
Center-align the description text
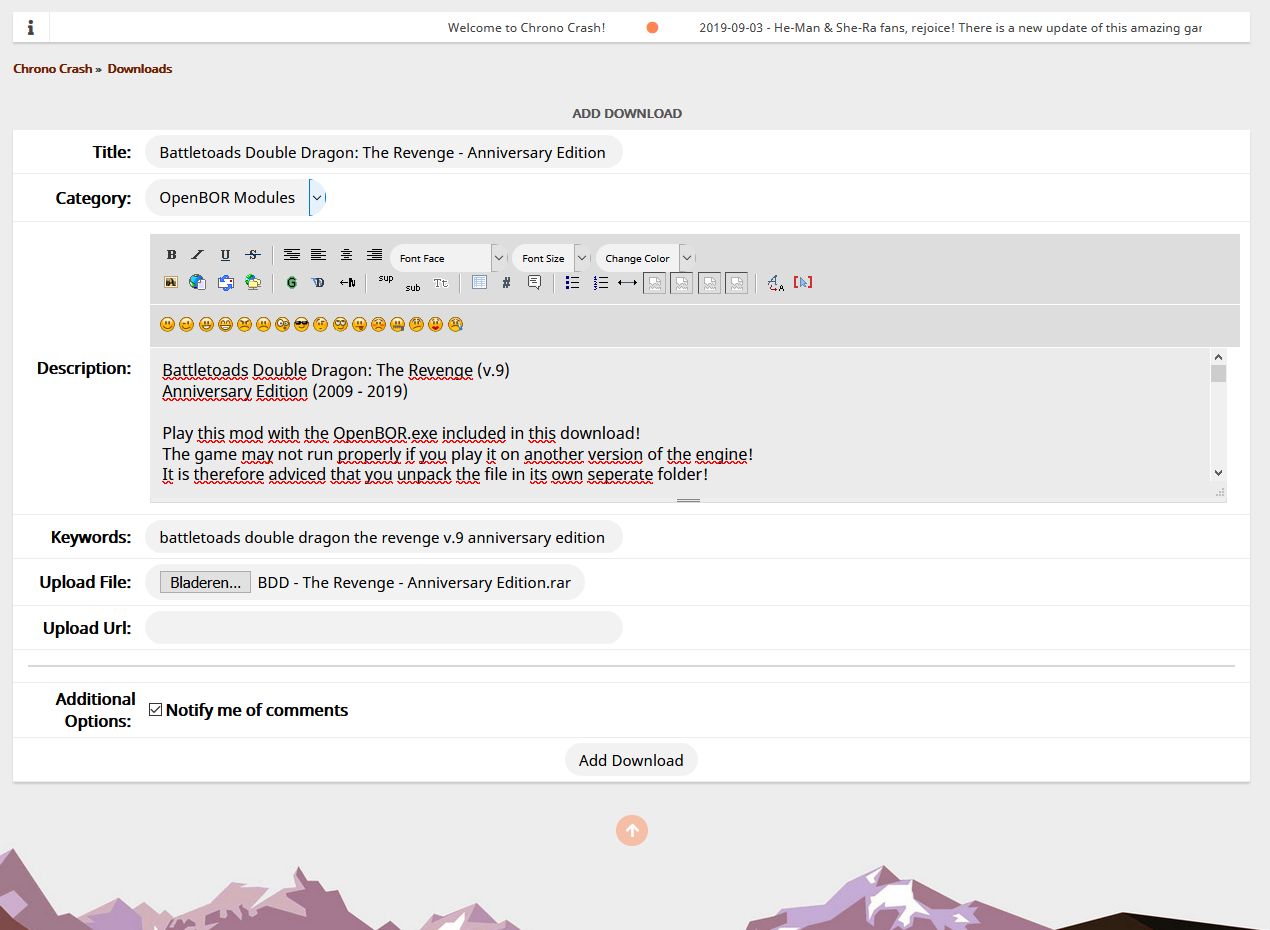click(x=346, y=255)
